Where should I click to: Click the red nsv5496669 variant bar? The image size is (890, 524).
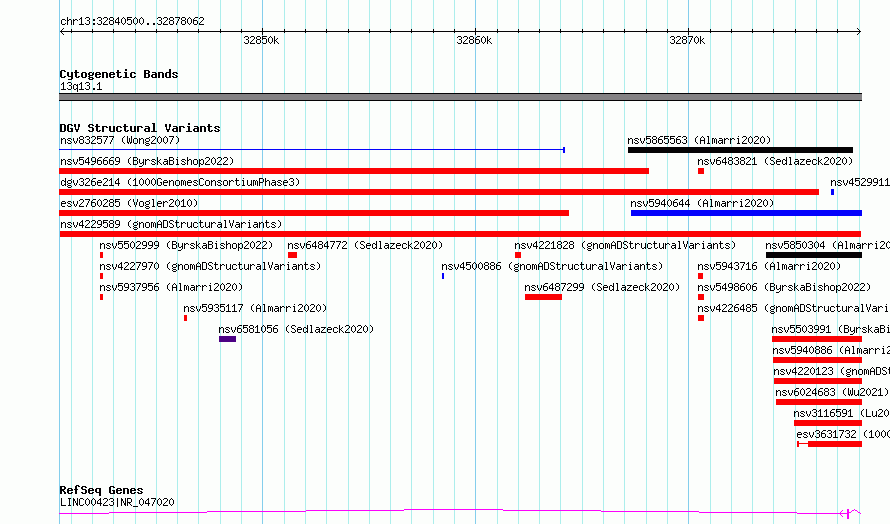[354, 171]
